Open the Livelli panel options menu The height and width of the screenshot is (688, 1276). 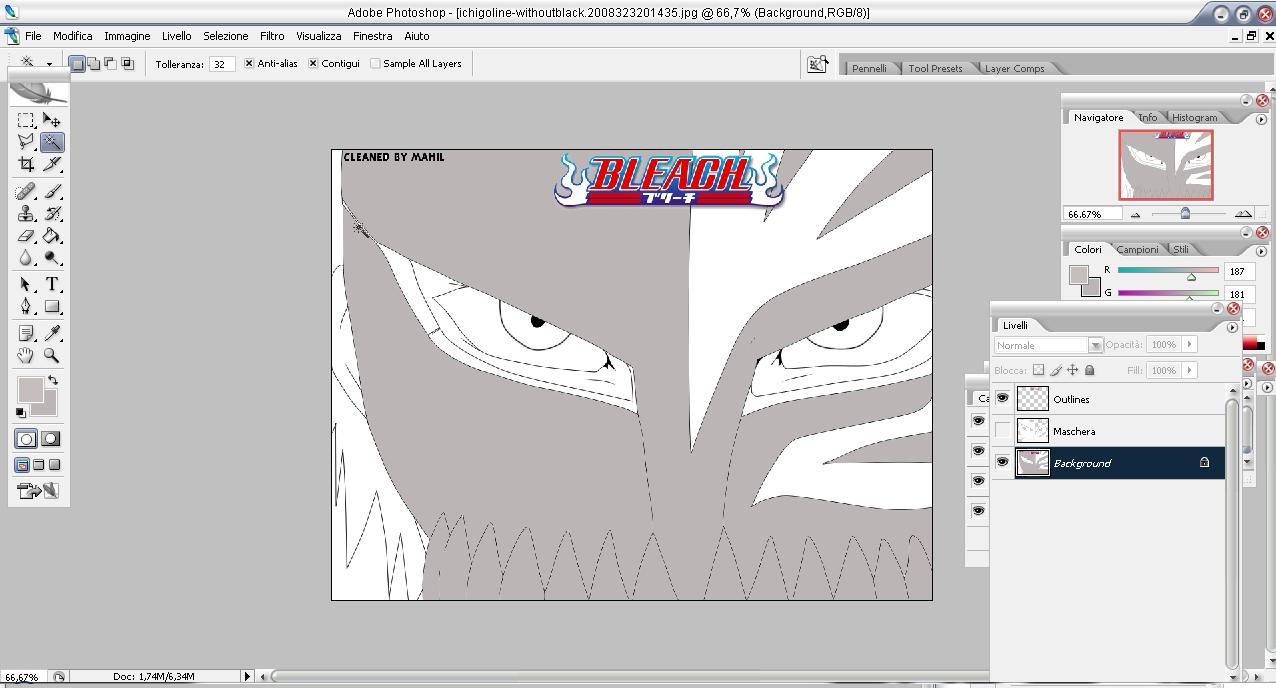pos(1232,327)
